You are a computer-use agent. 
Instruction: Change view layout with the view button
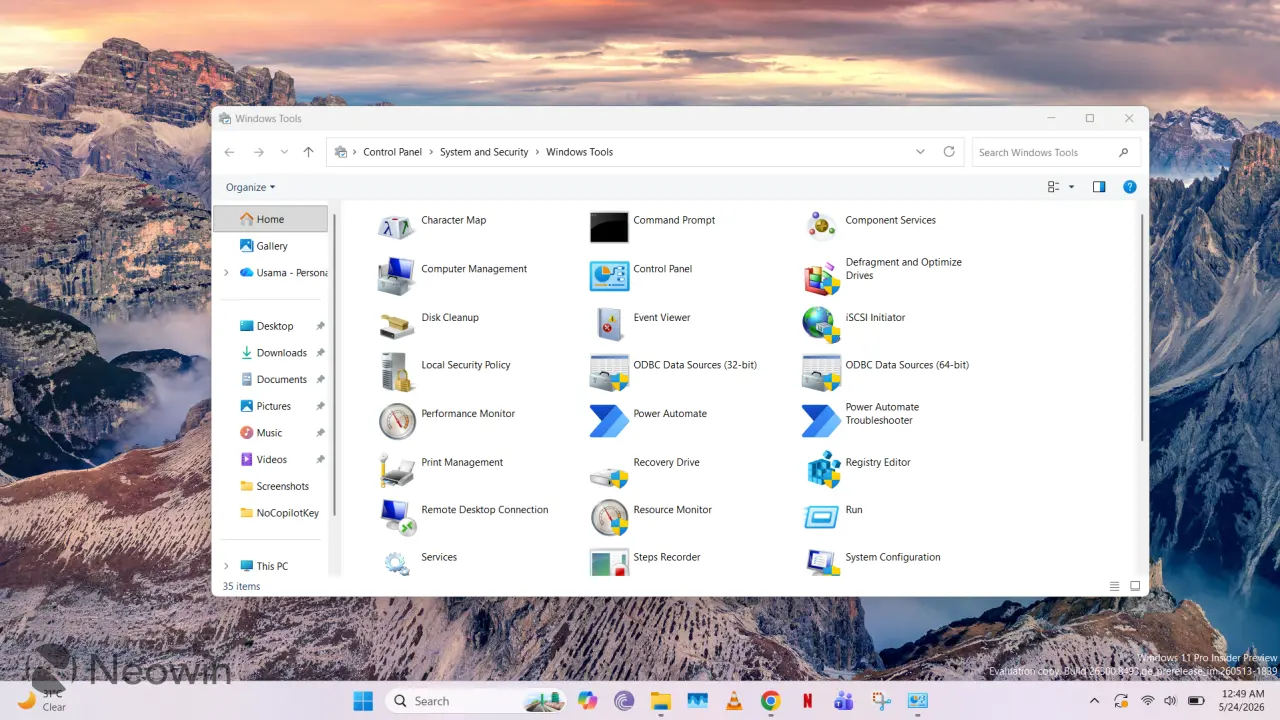[x=1053, y=187]
